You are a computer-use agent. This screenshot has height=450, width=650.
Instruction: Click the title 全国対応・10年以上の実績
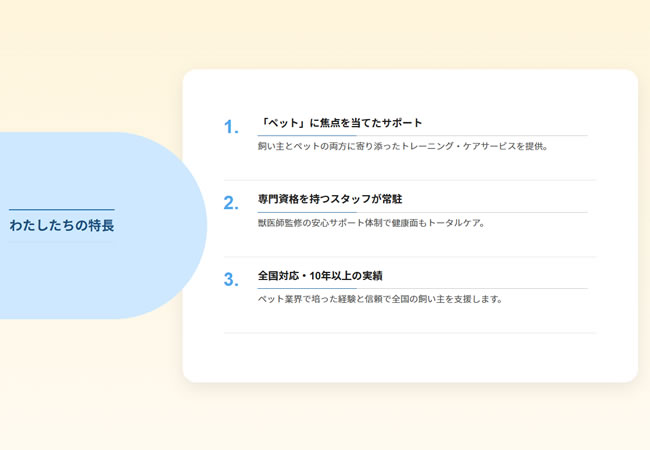[320, 276]
